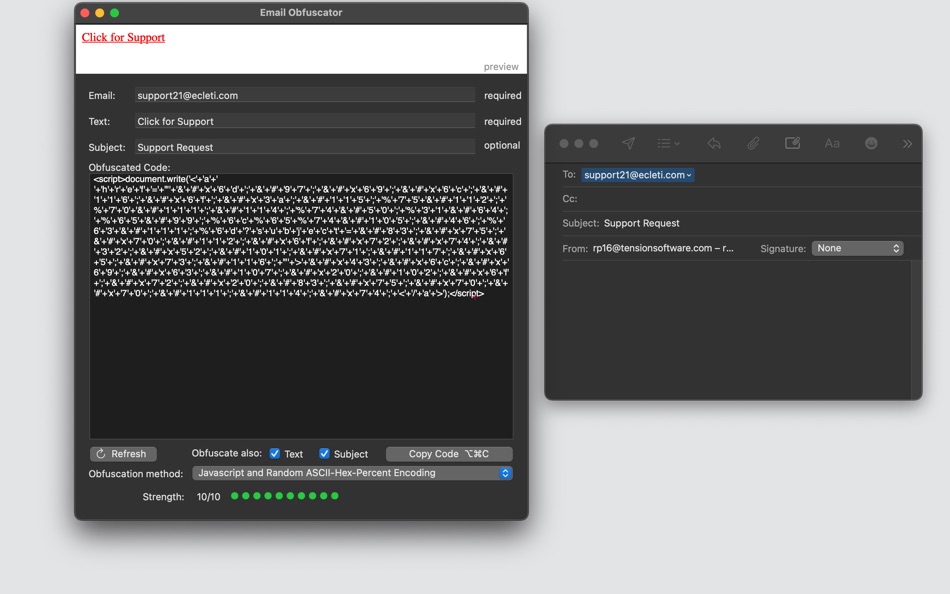This screenshot has height=594, width=950.
Task: Focus the Text input field
Action: [305, 121]
